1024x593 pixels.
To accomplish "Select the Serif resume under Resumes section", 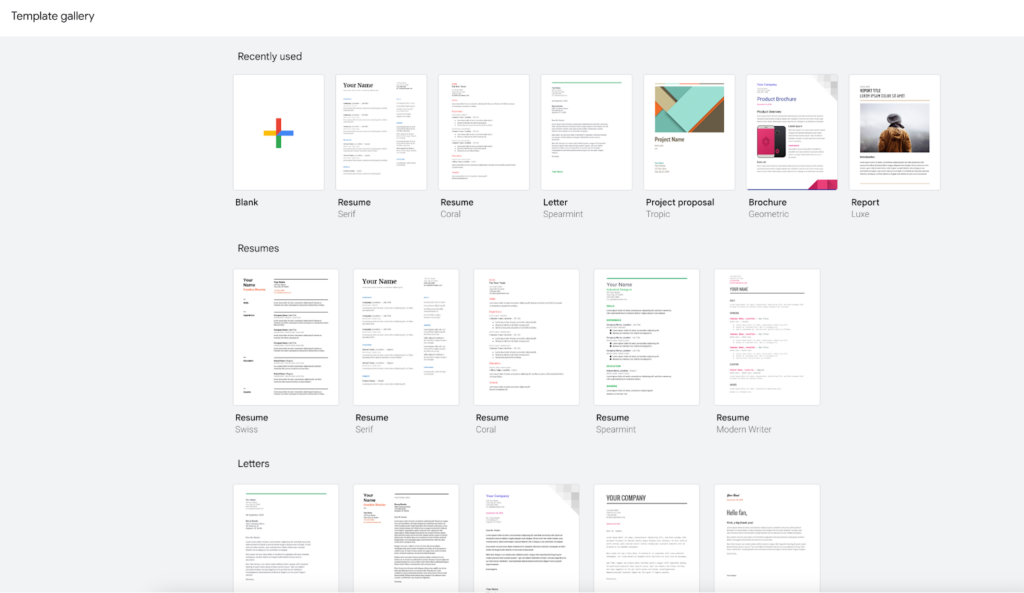I will [x=406, y=336].
